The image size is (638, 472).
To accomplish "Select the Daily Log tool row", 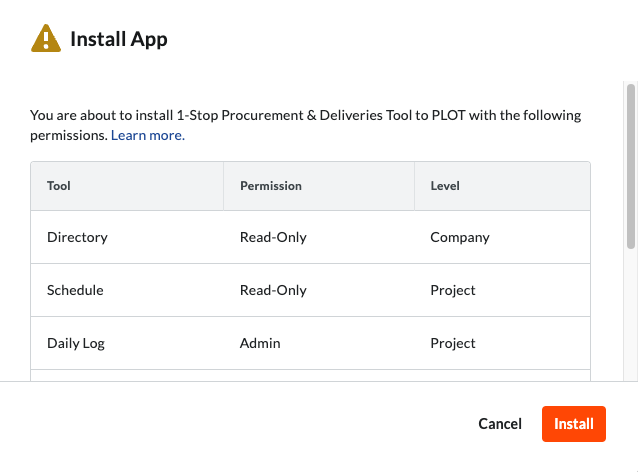I will point(76,343).
